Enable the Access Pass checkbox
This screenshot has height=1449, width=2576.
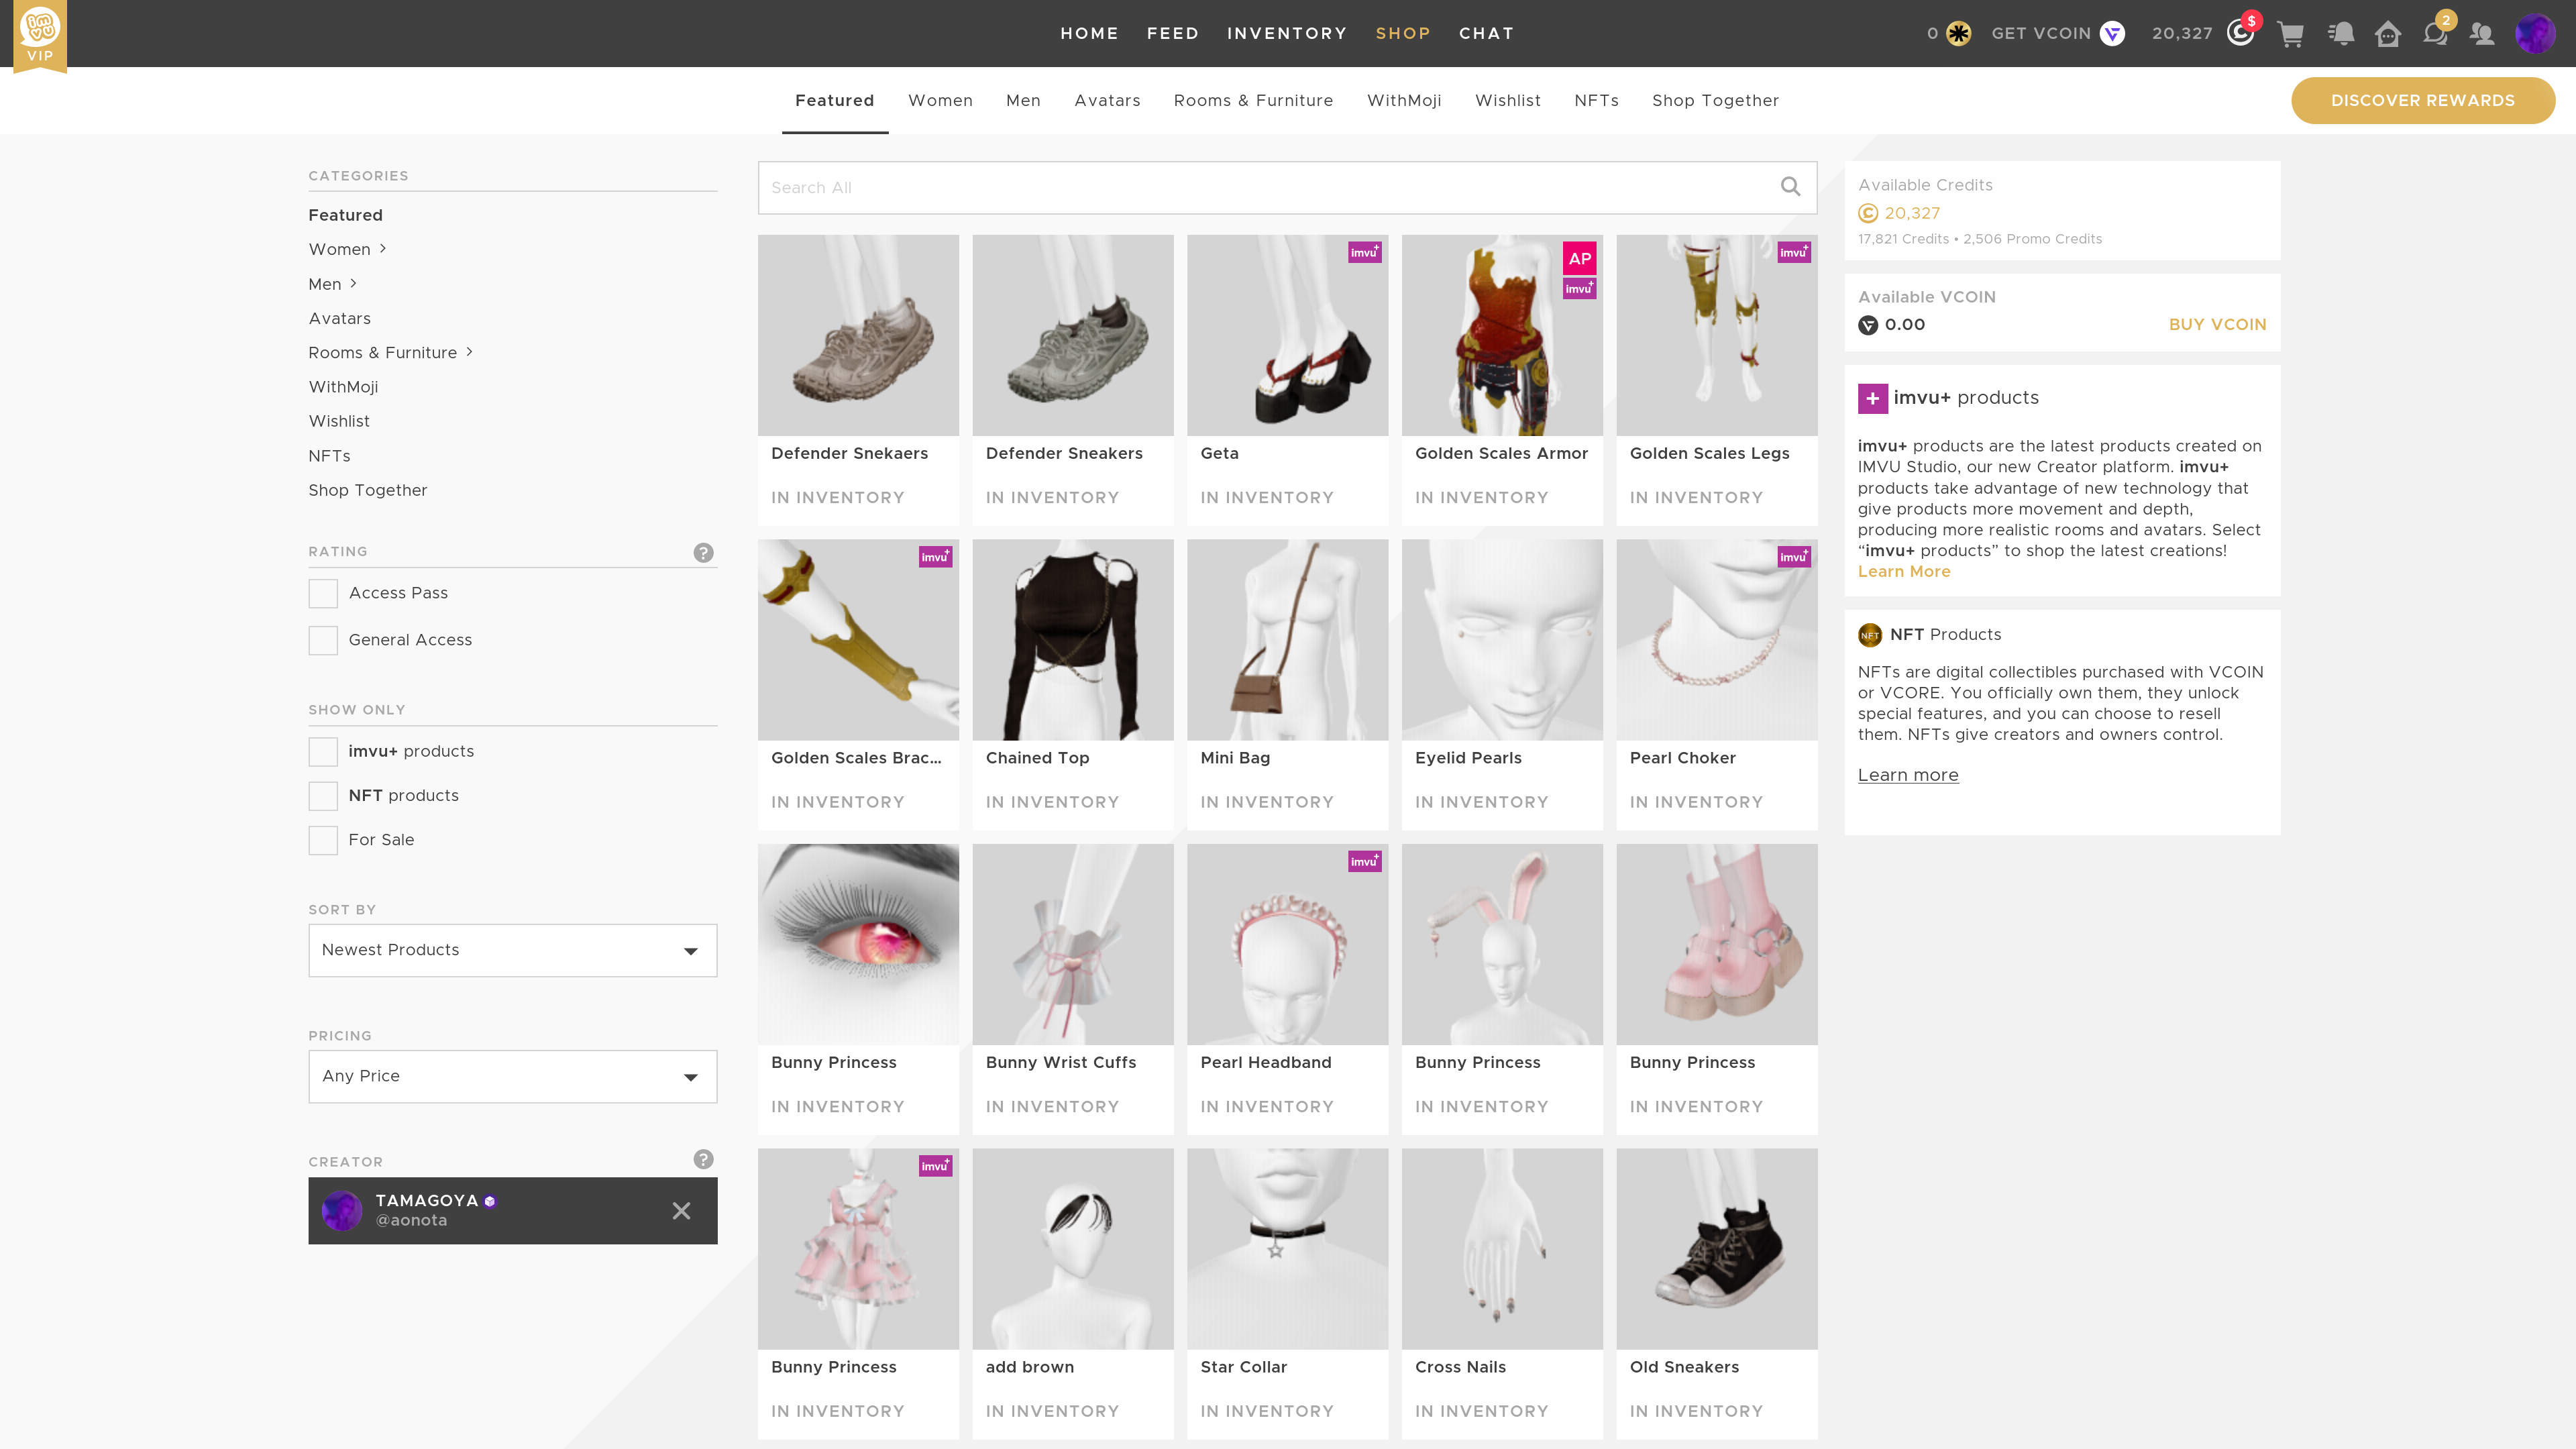click(x=323, y=593)
